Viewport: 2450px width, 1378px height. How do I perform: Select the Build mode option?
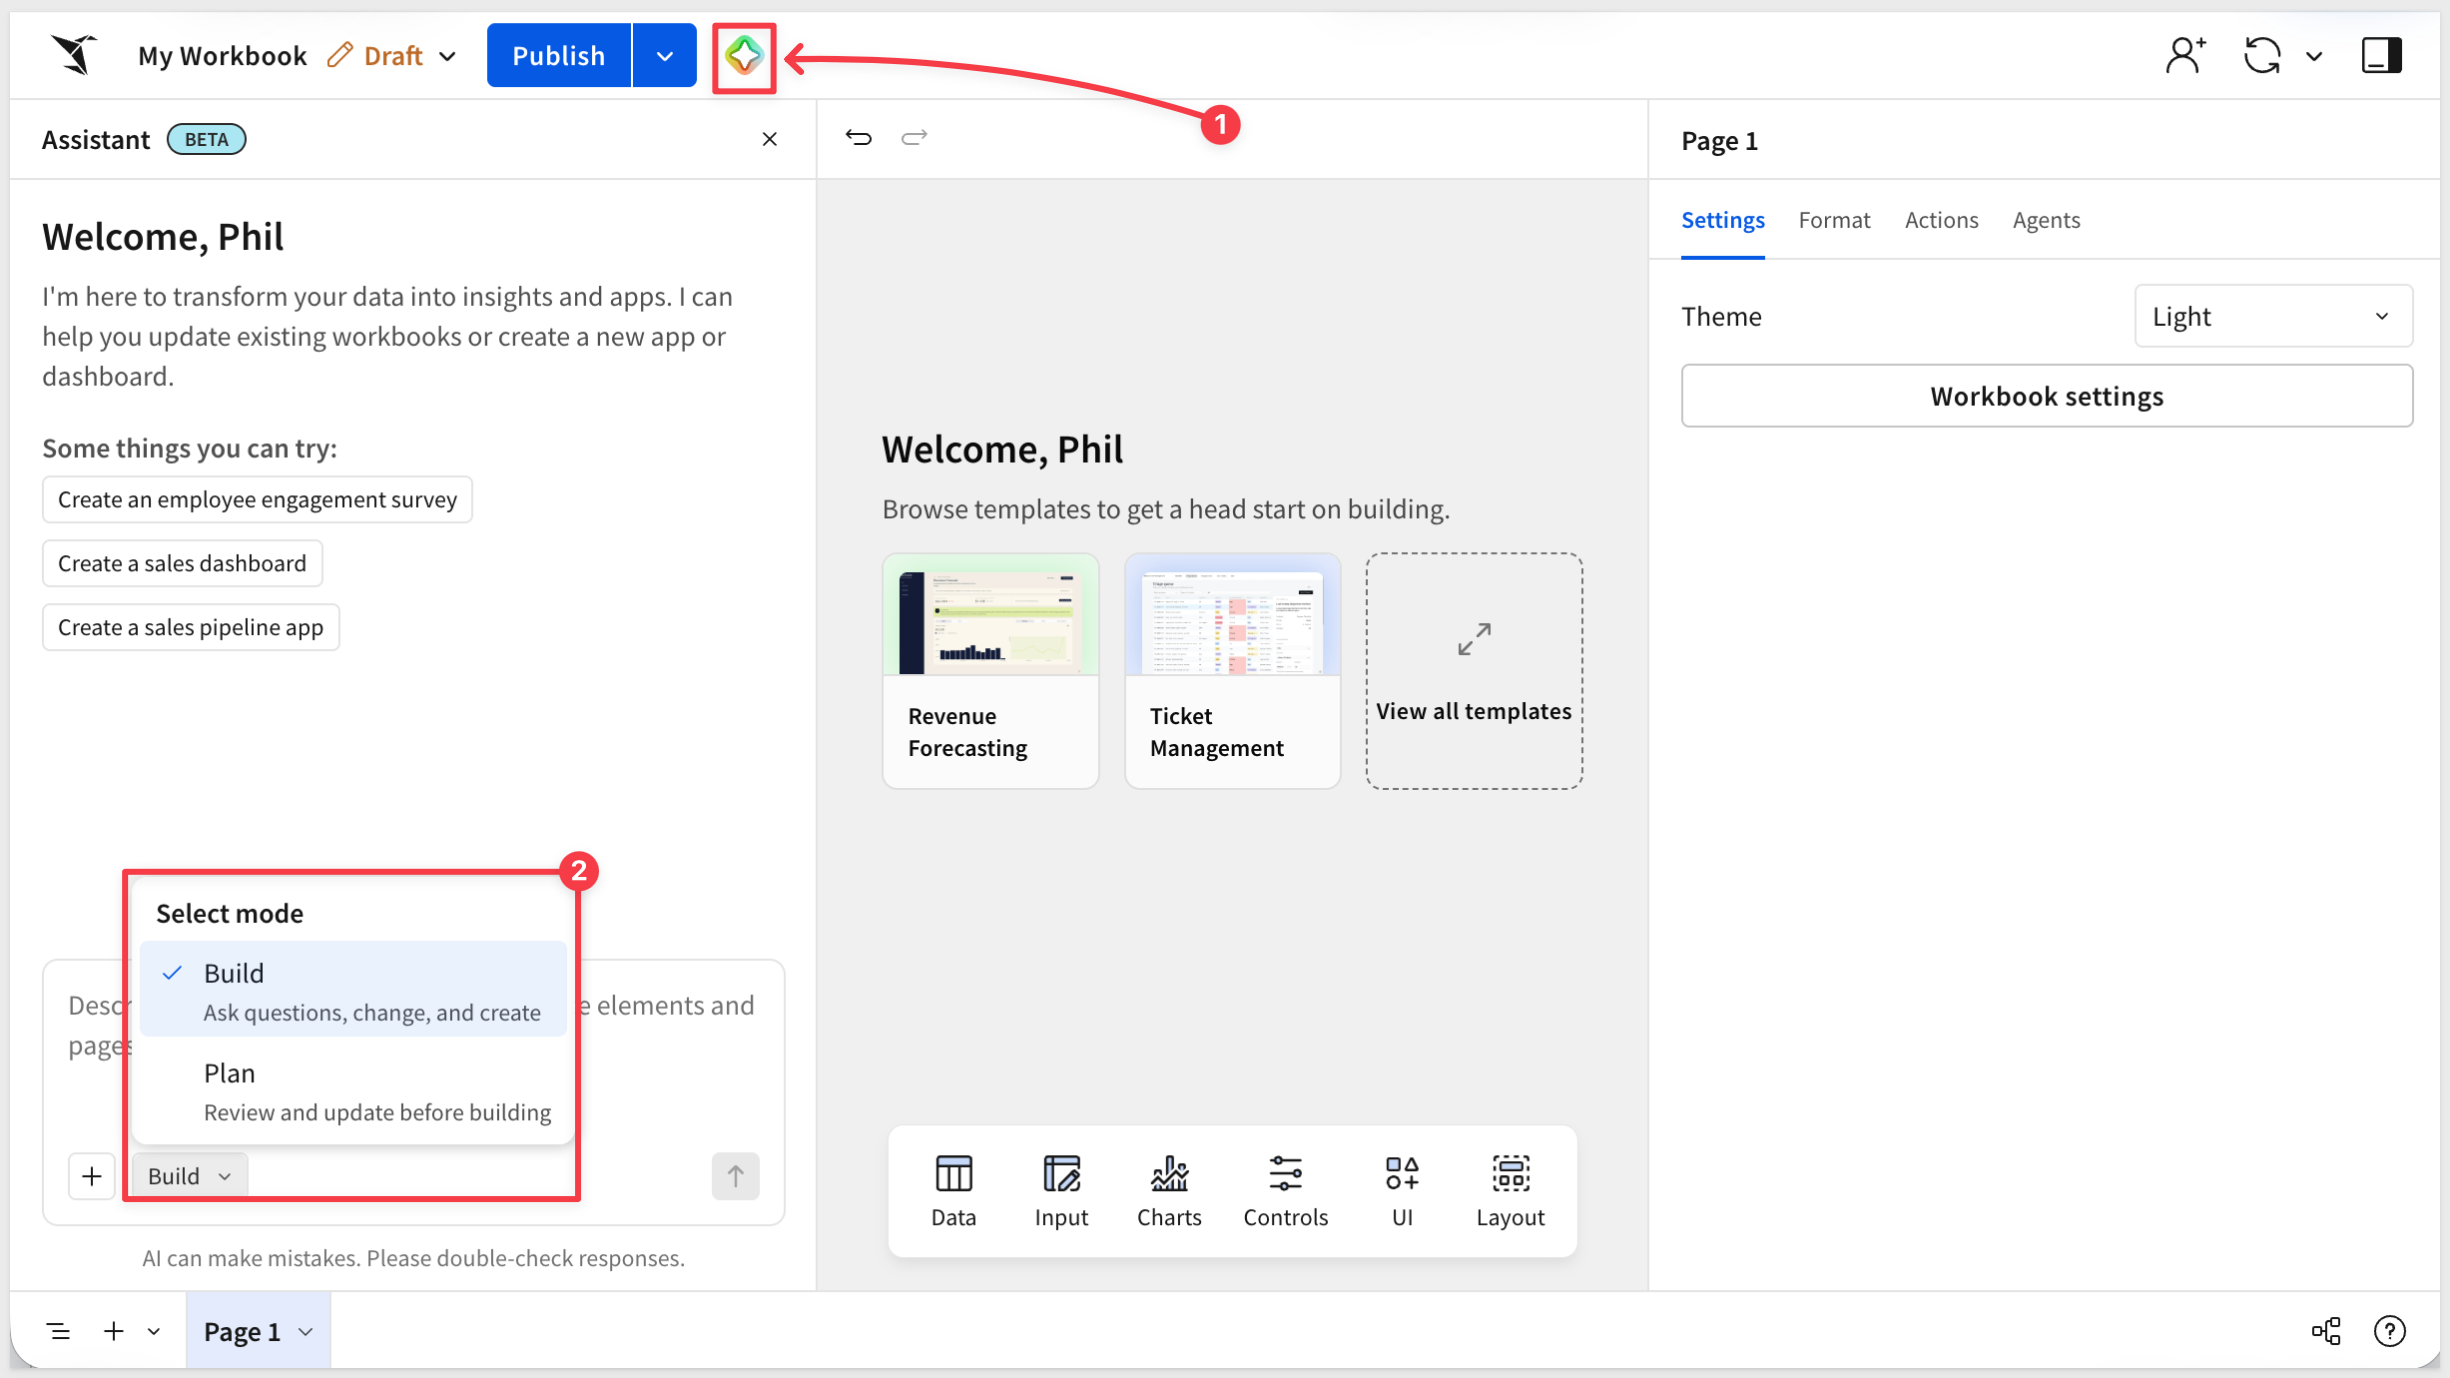click(353, 990)
